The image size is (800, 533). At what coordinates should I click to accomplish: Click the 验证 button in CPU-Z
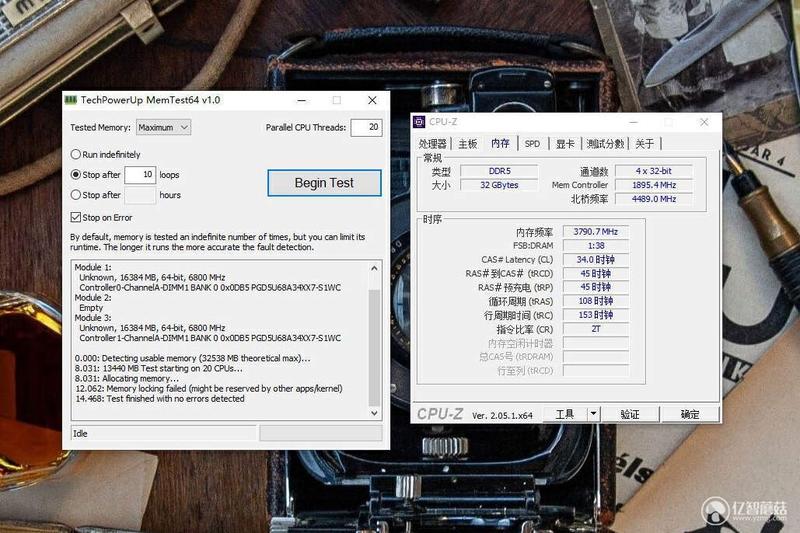pos(630,414)
